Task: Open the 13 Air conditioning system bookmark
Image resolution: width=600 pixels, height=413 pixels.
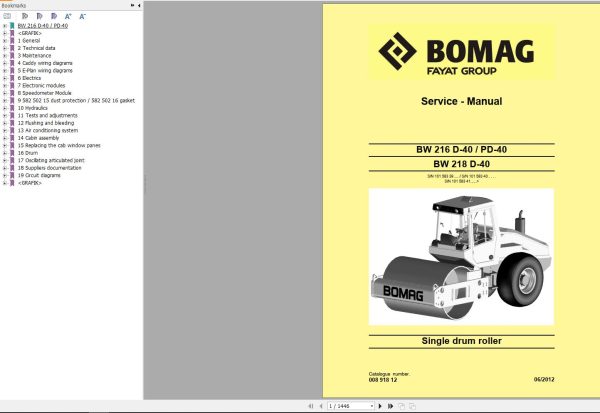Action: point(48,131)
